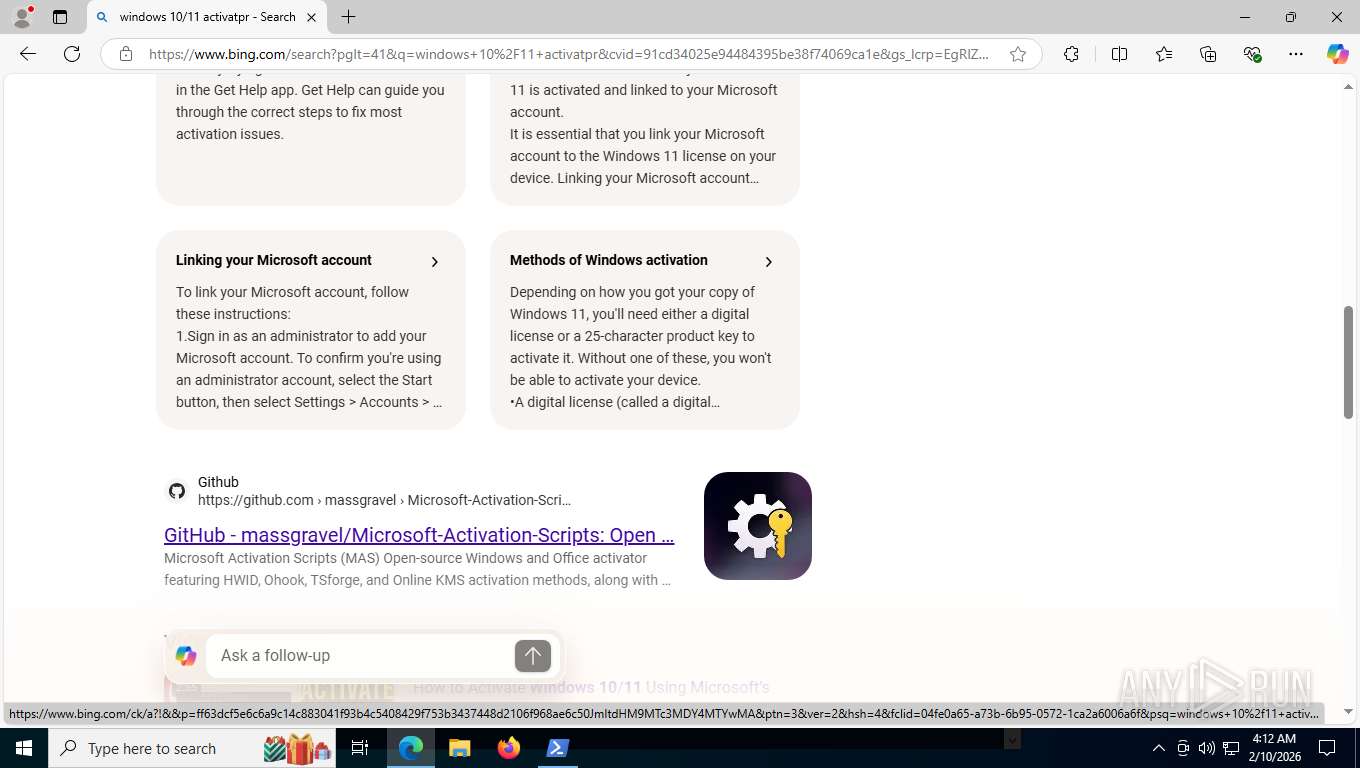Open Collections in Edge toolbar
This screenshot has height=768, width=1360.
(x=1208, y=54)
